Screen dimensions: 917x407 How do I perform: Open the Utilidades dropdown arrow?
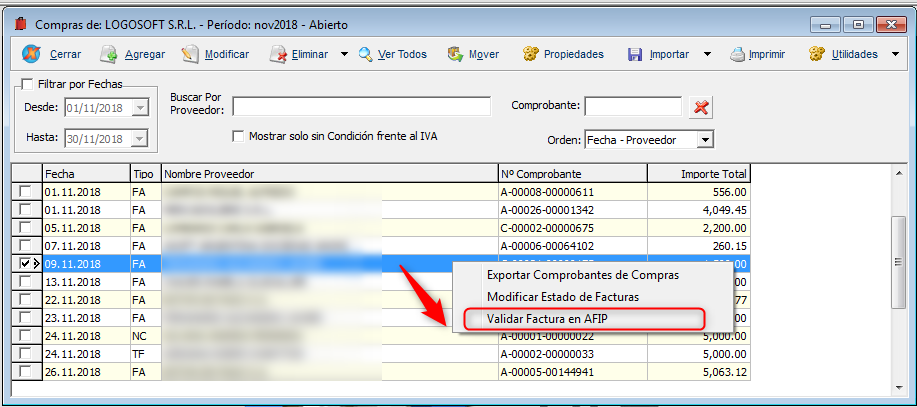click(895, 54)
